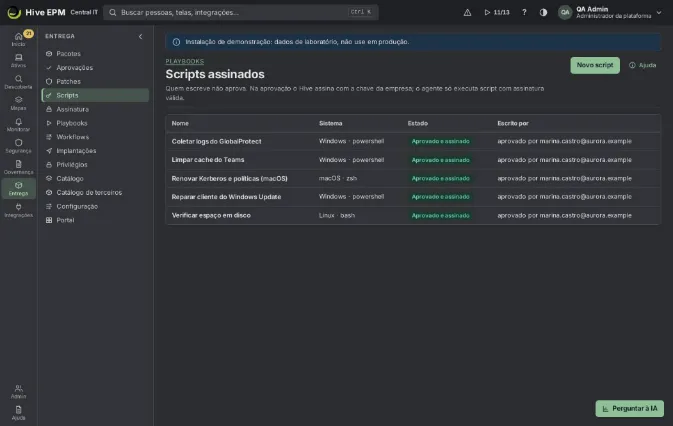This screenshot has width=673, height=426.
Task: Select Scripts in the Entrega menu
Action: click(x=95, y=95)
